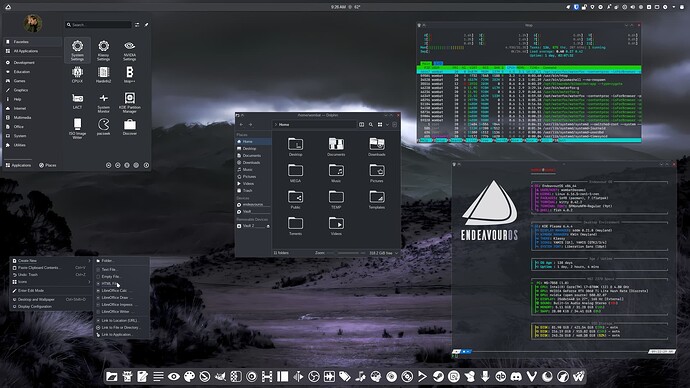Open Desktop and Wallpaper settings
Viewport: 690px width, 388px height.
click(51, 299)
